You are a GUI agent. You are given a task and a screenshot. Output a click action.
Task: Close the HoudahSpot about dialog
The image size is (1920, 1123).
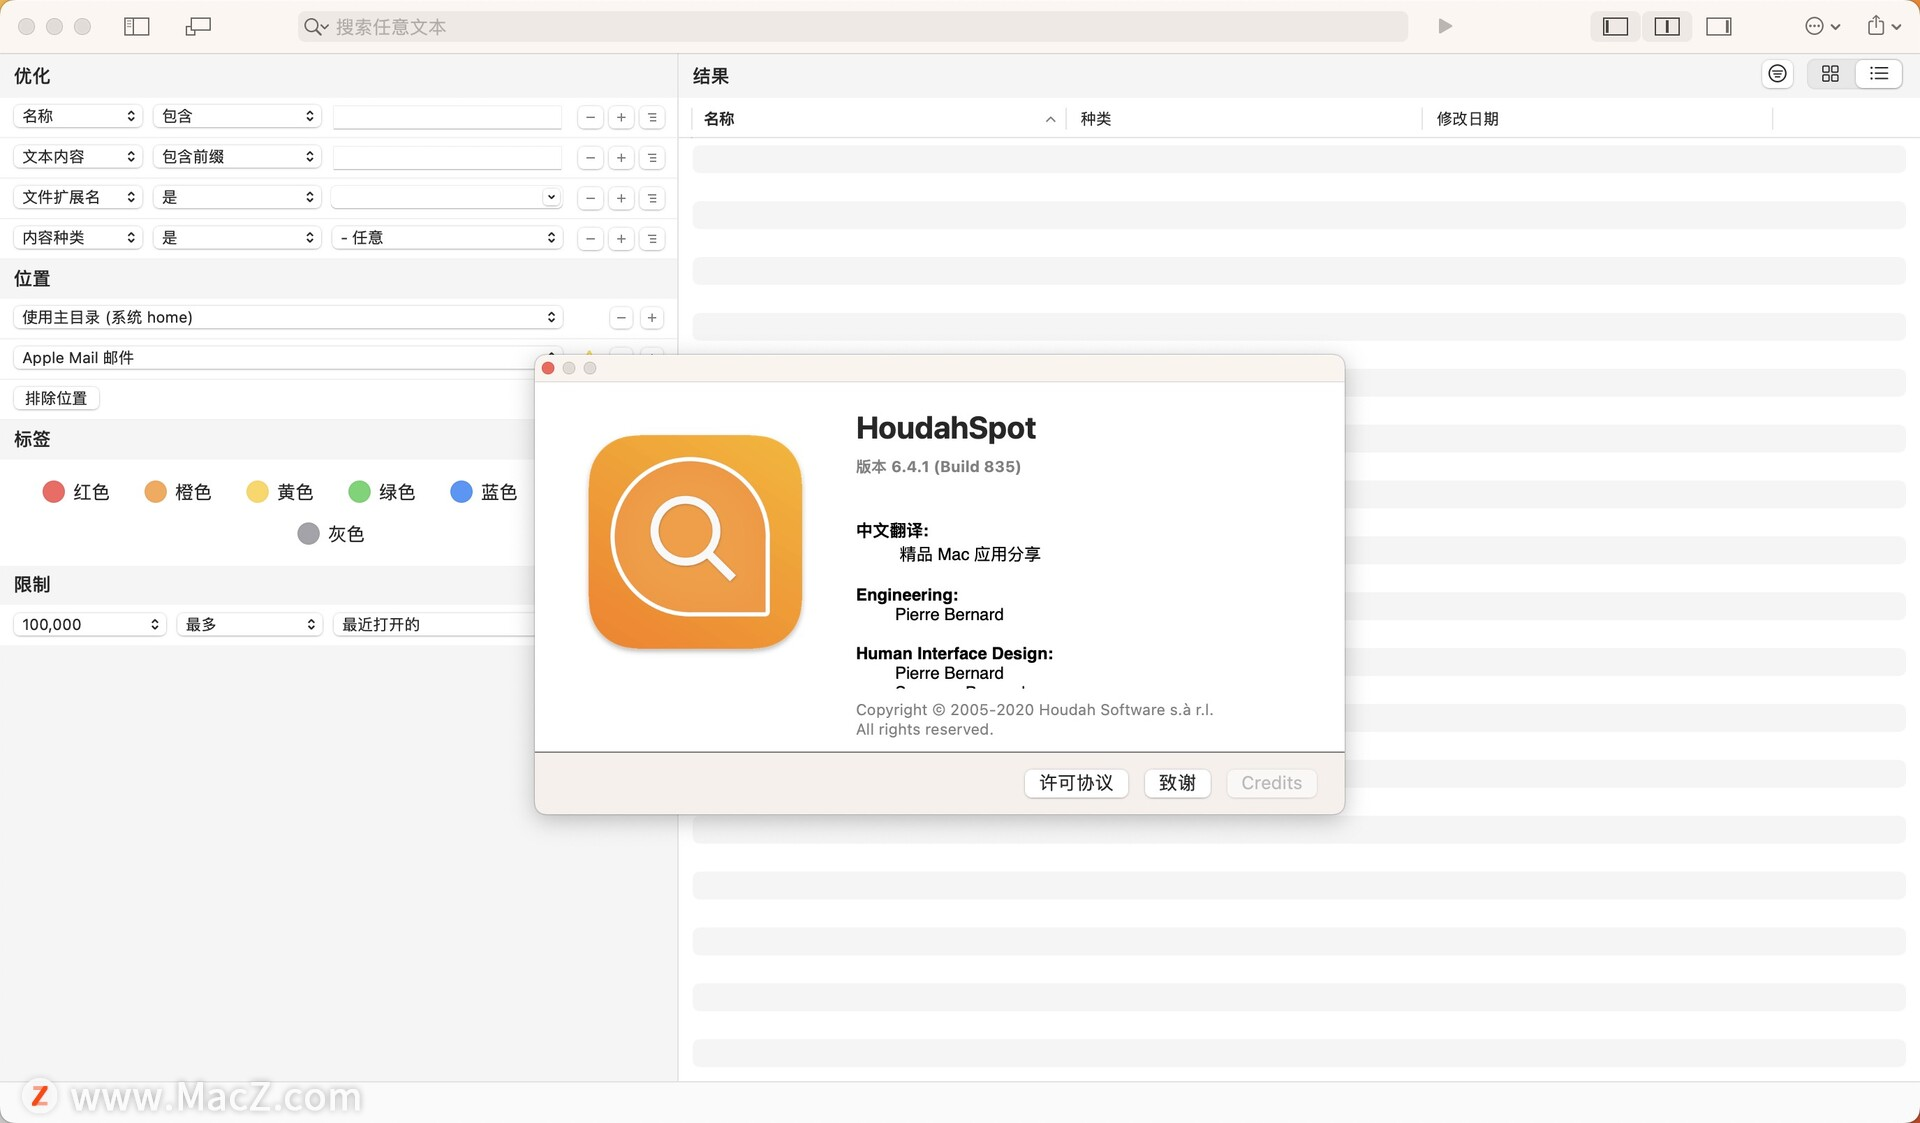point(548,369)
